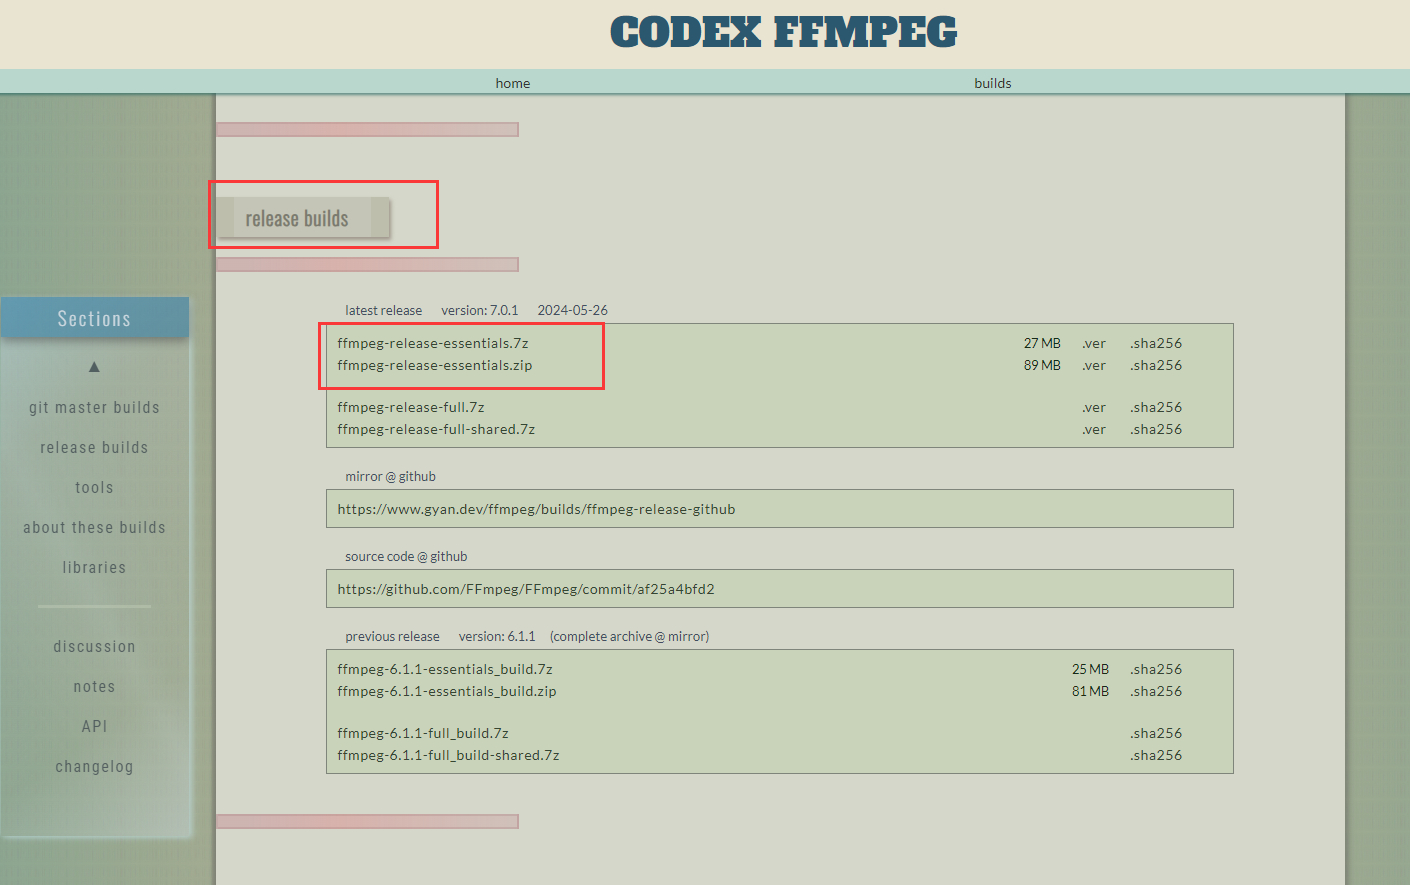Select the 25 MB size text

pos(1090,669)
